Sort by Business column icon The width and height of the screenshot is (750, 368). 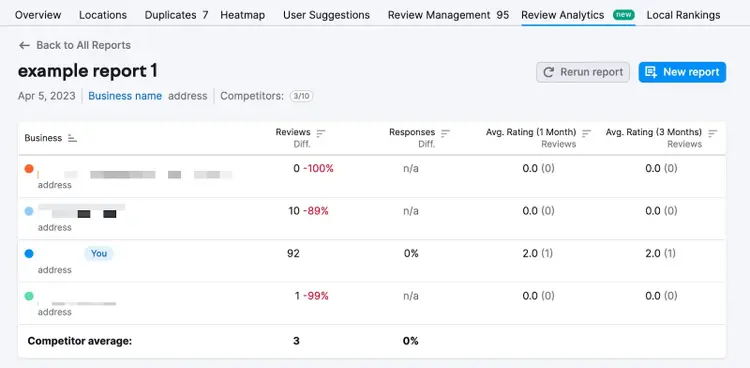tap(72, 138)
